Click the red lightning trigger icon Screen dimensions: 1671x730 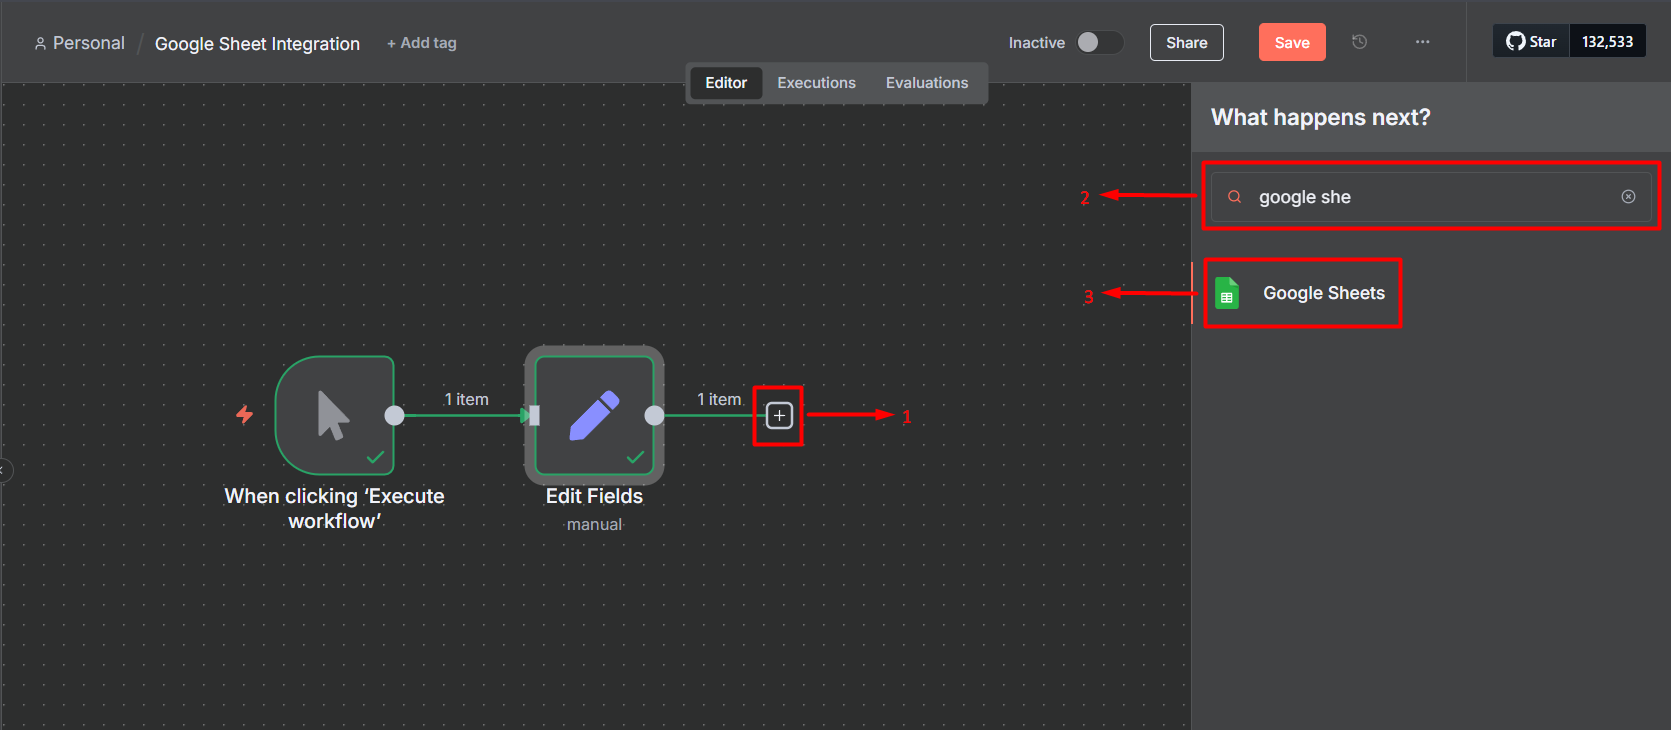click(x=245, y=414)
